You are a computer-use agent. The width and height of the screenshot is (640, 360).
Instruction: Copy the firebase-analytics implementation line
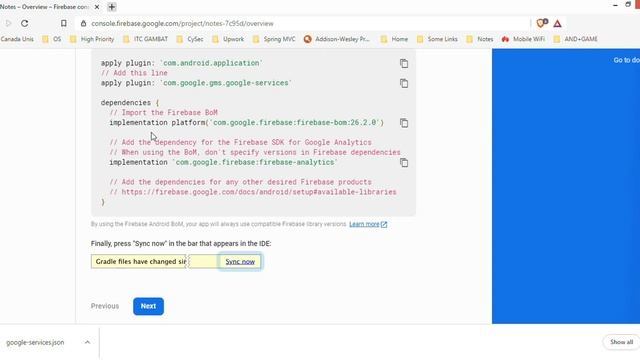(404, 162)
